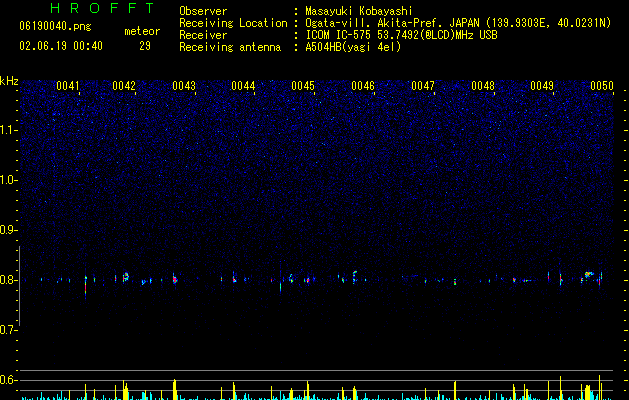This screenshot has height=400, width=629.
Task: Click the 0.6 kHz axis label
Action: (x=9, y=380)
